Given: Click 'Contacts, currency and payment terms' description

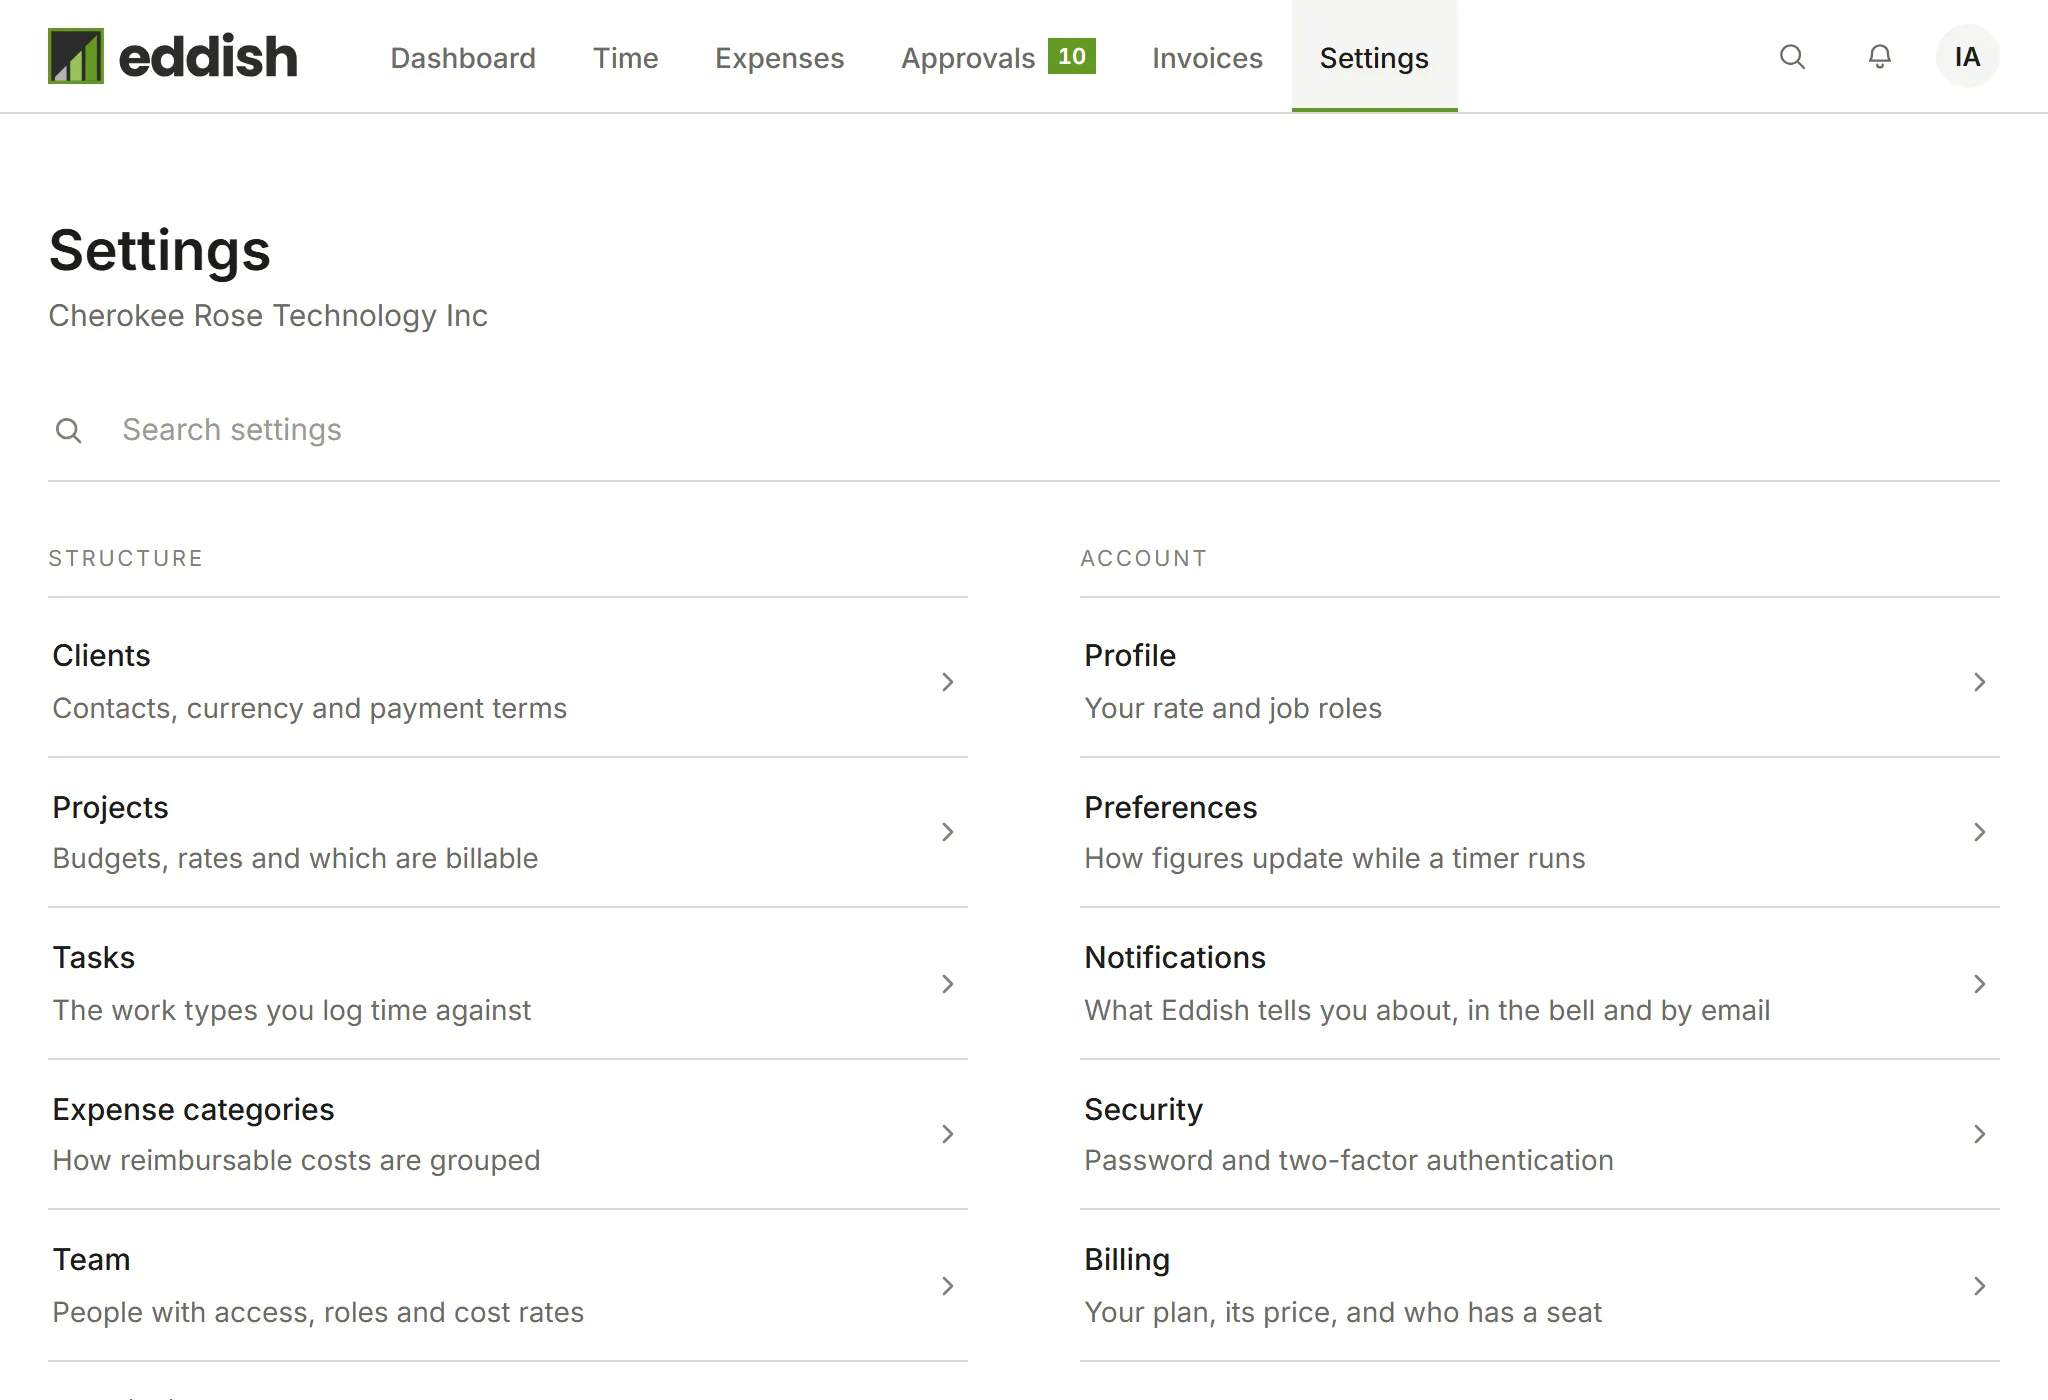Looking at the screenshot, I should click(309, 708).
